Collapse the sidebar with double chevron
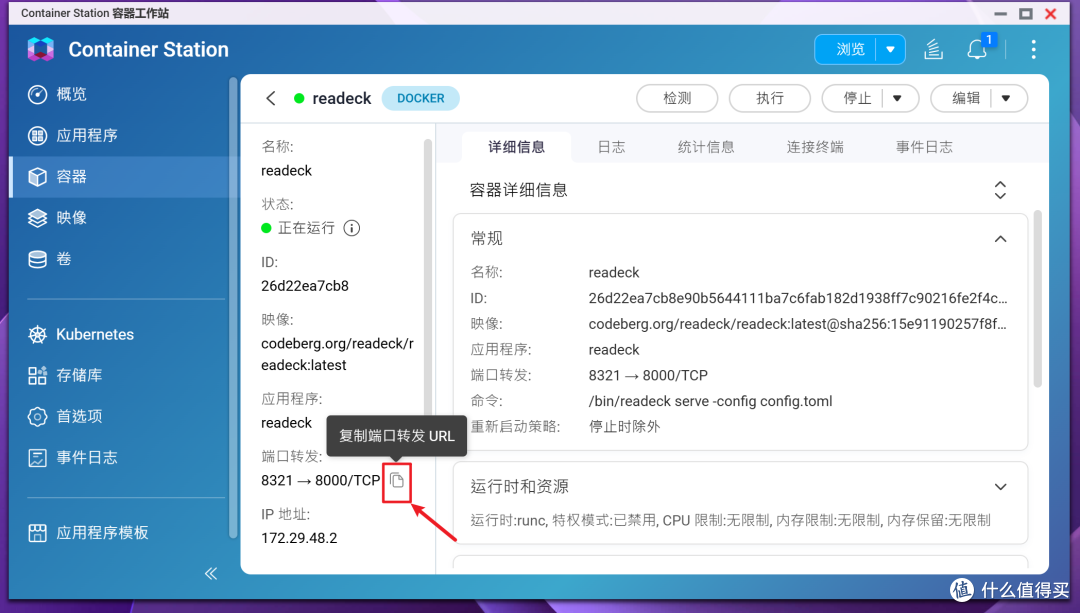The height and width of the screenshot is (613, 1080). coord(211,573)
